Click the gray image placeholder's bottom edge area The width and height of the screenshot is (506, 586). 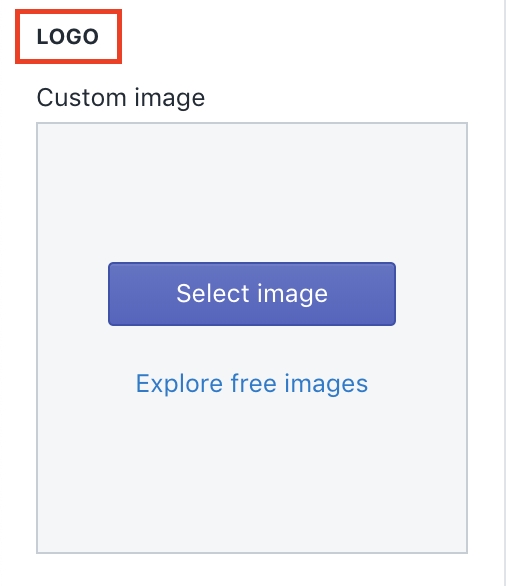coord(252,552)
